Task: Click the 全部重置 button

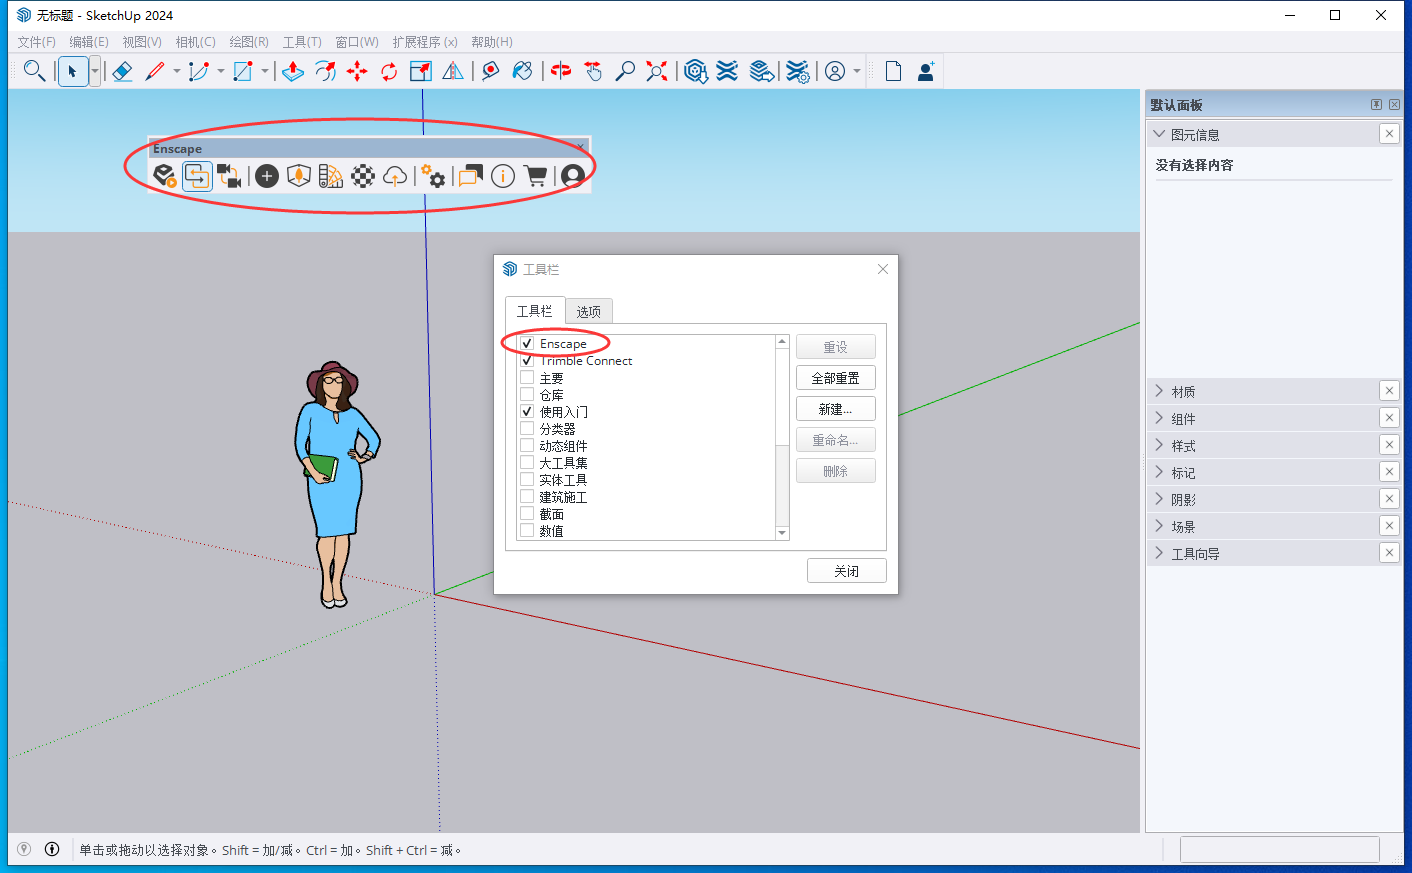Action: click(835, 378)
